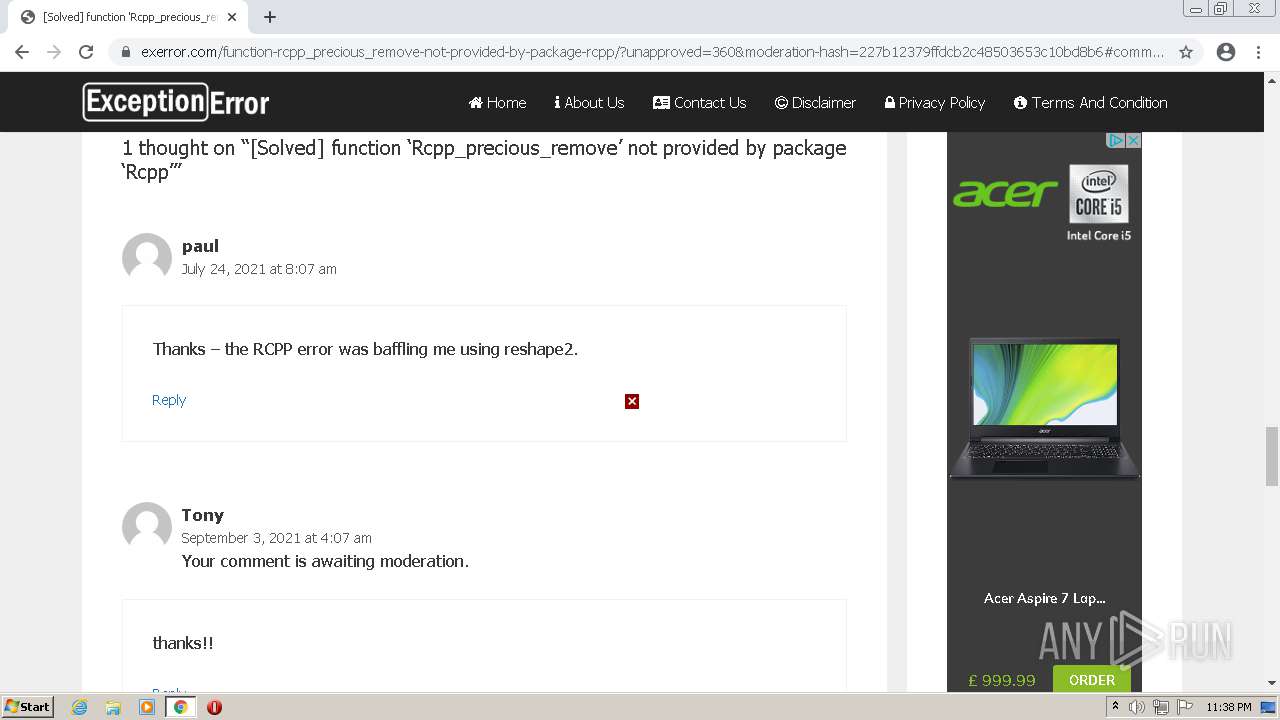The width and height of the screenshot is (1280, 720).
Task: Click the £ 999.99 price in the ad
Action: 1002,680
